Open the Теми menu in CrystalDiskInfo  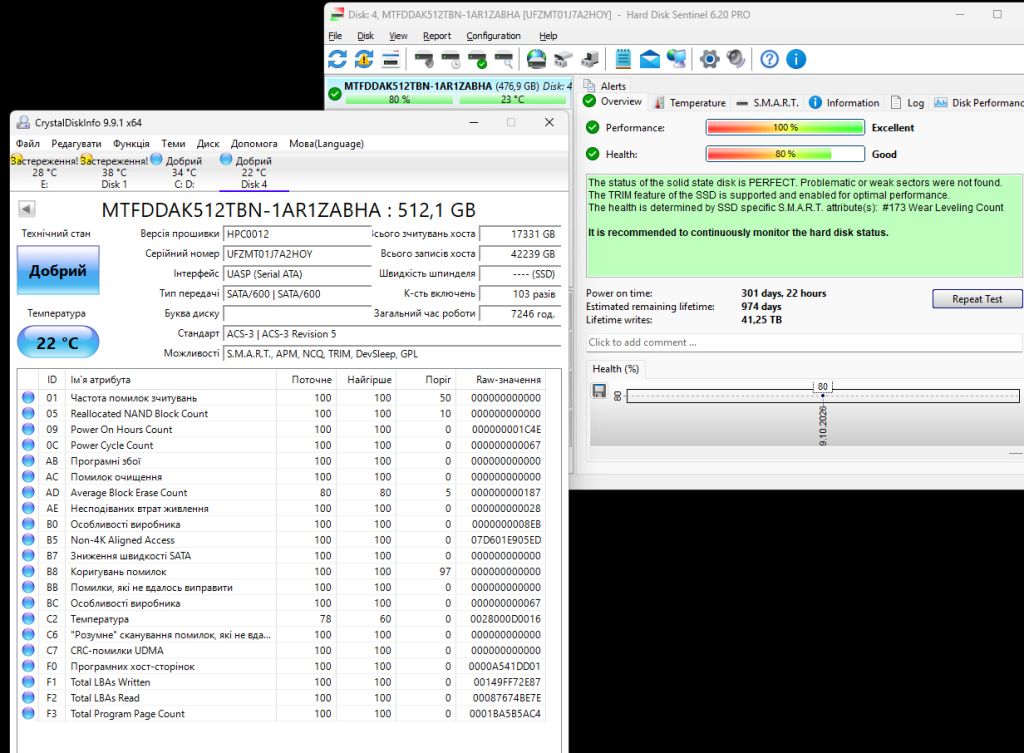[173, 144]
